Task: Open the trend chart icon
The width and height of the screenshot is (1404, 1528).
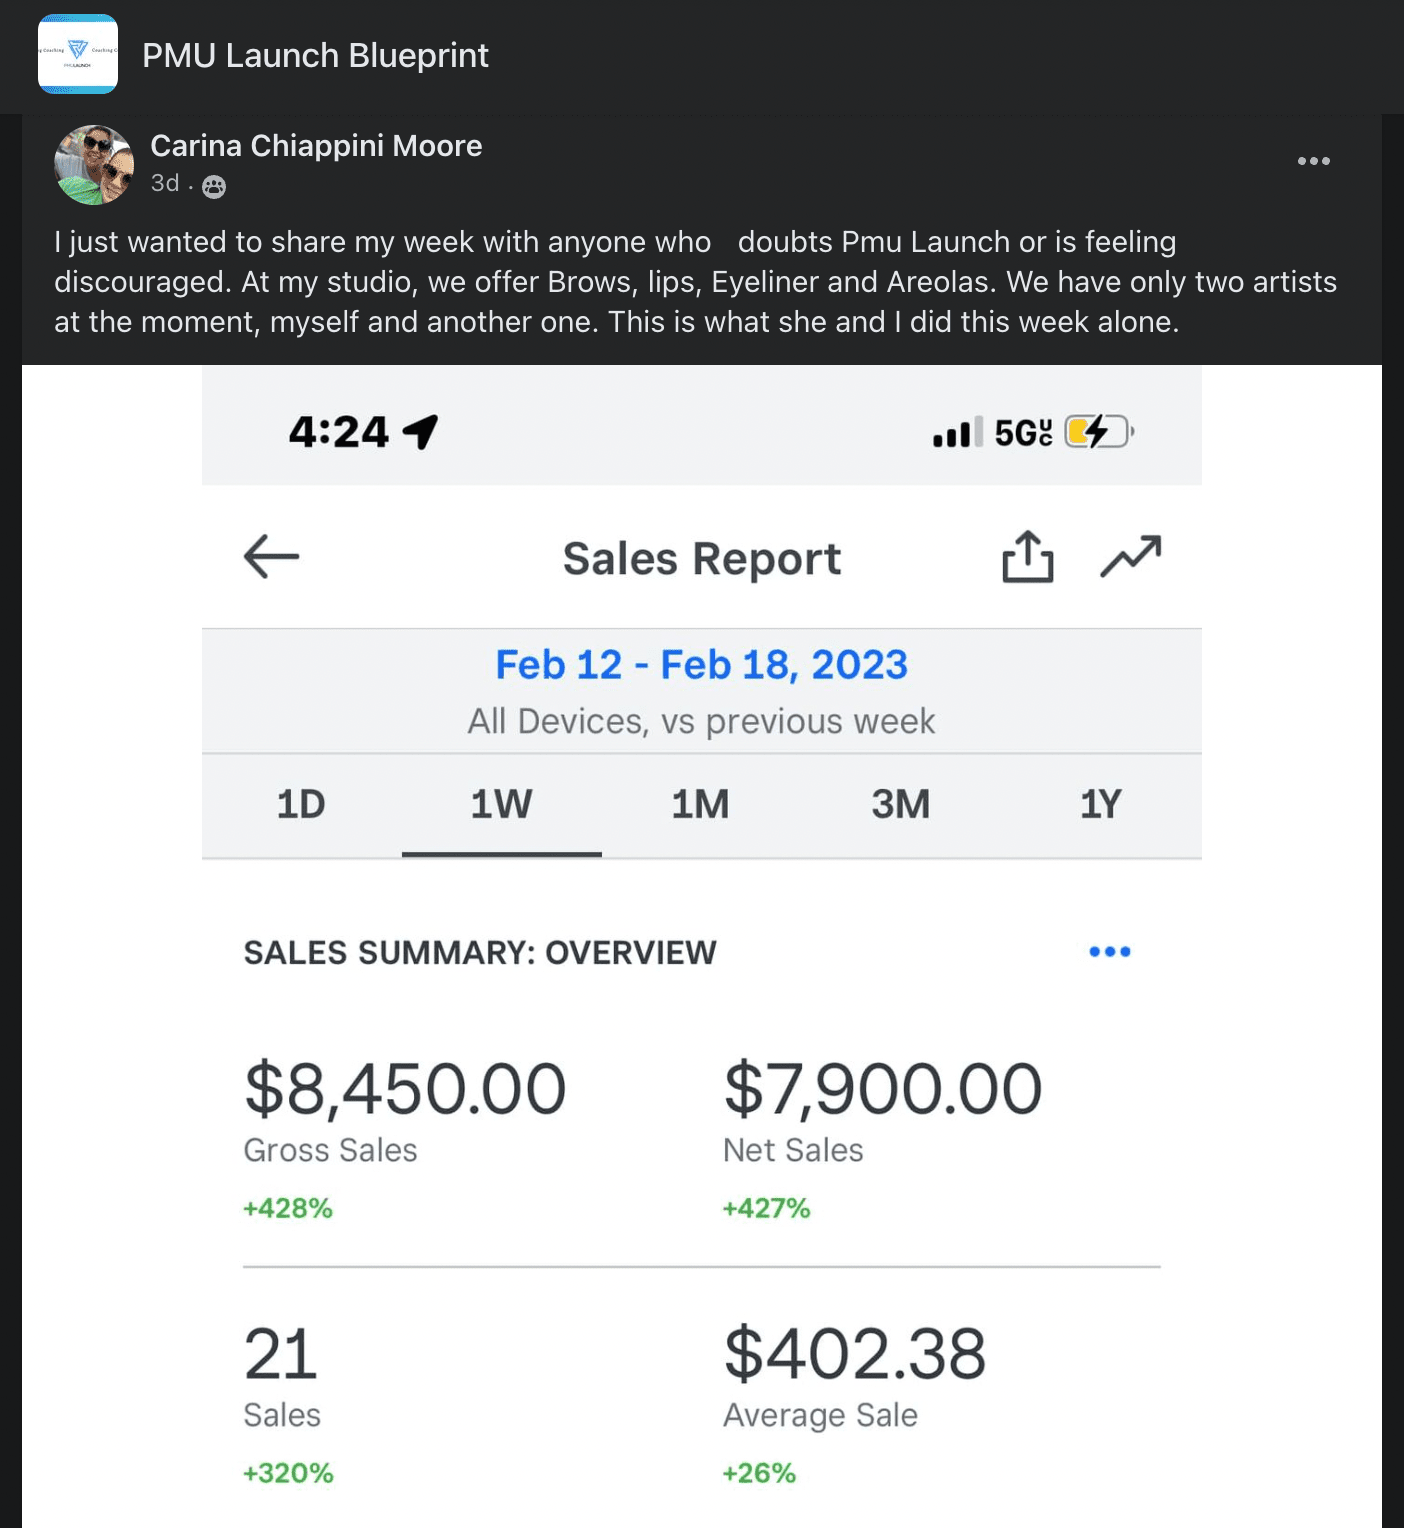Action: [x=1131, y=557]
